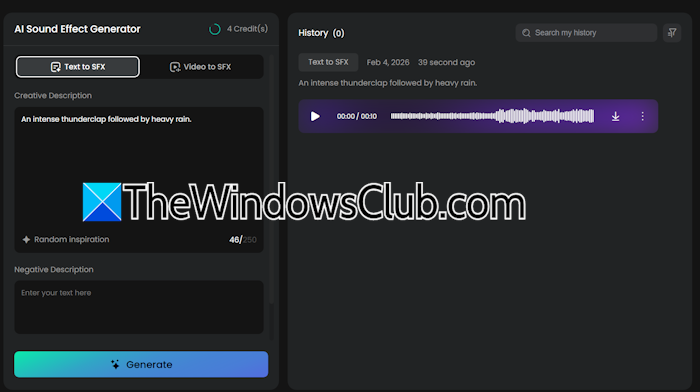This screenshot has height=392, width=700.
Task: Click the Text to SFX history tag
Action: [328, 62]
